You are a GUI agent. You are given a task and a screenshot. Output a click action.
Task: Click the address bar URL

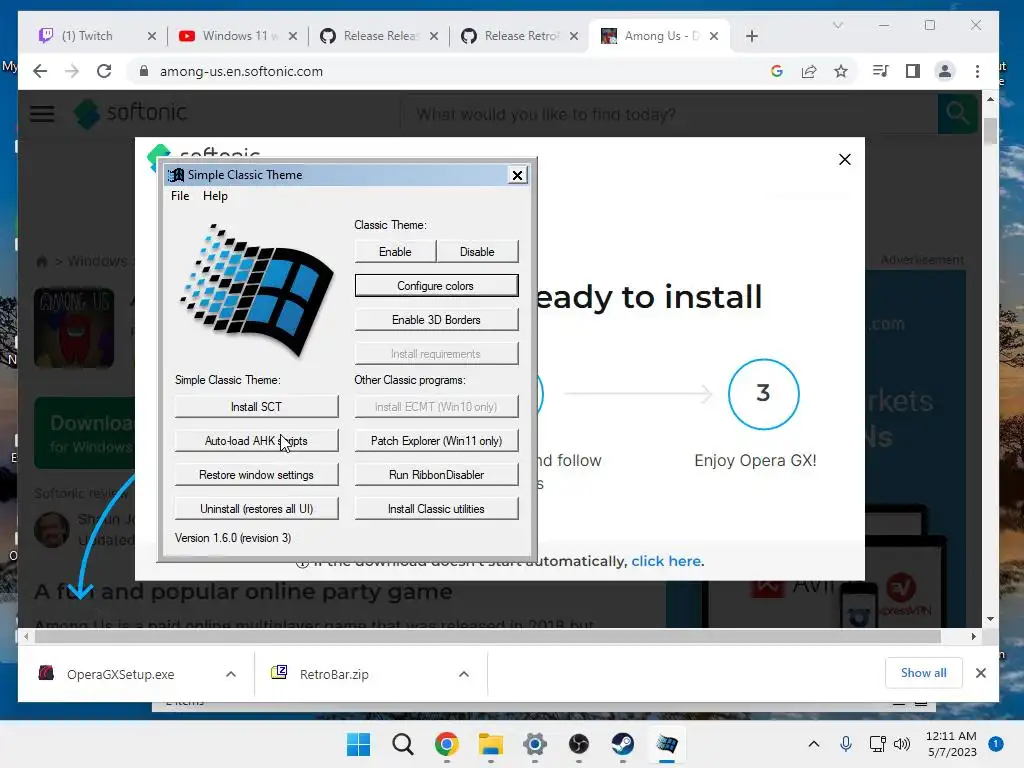(241, 71)
